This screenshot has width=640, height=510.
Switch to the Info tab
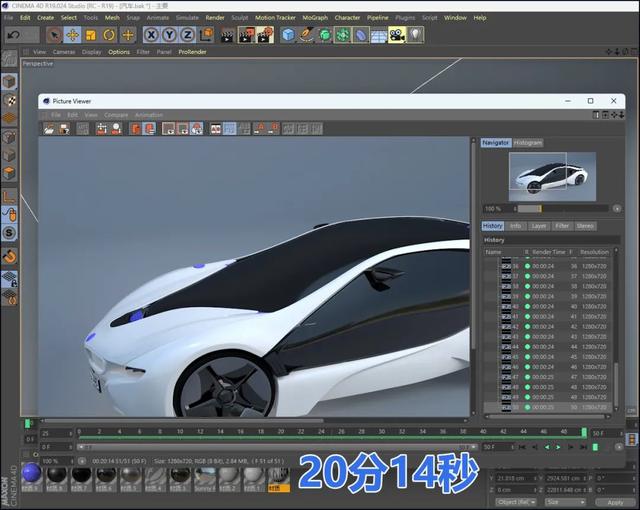[x=516, y=226]
